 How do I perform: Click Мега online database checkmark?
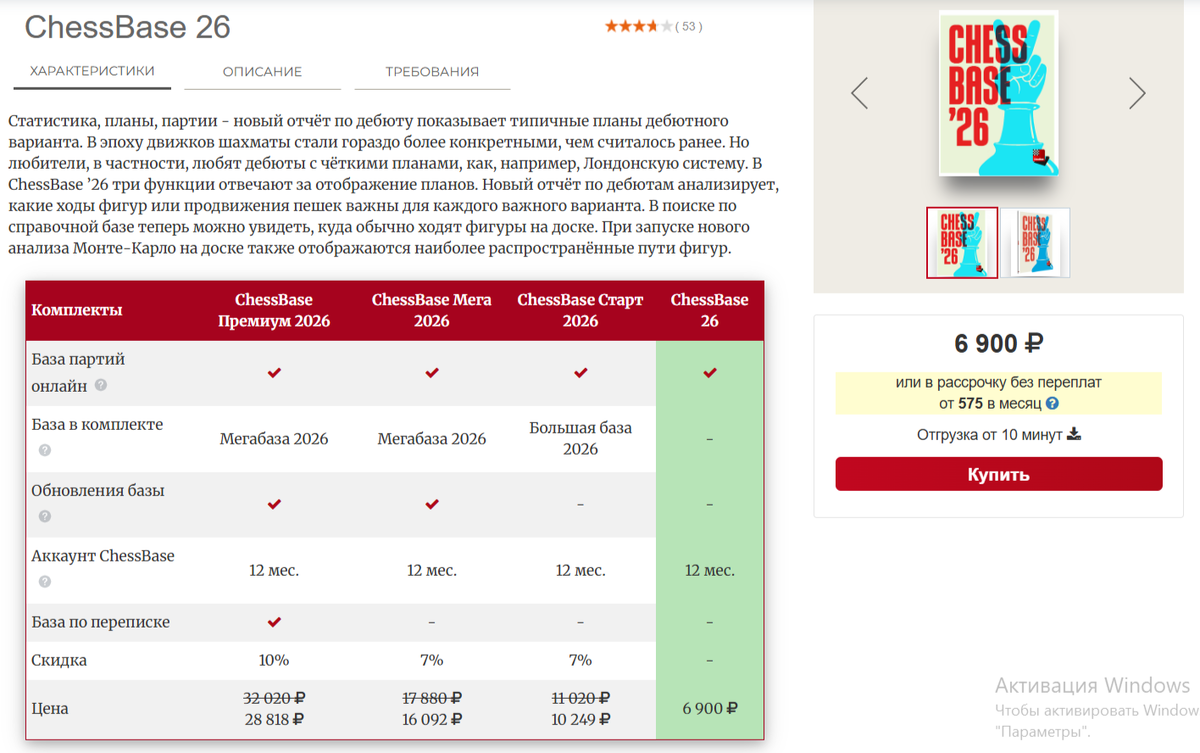[x=432, y=373]
